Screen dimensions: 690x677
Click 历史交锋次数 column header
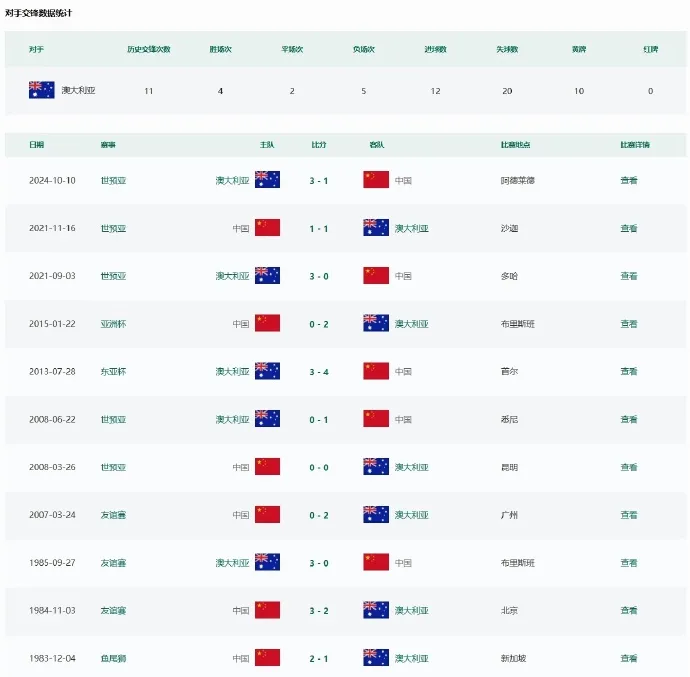pyautogui.click(x=149, y=49)
